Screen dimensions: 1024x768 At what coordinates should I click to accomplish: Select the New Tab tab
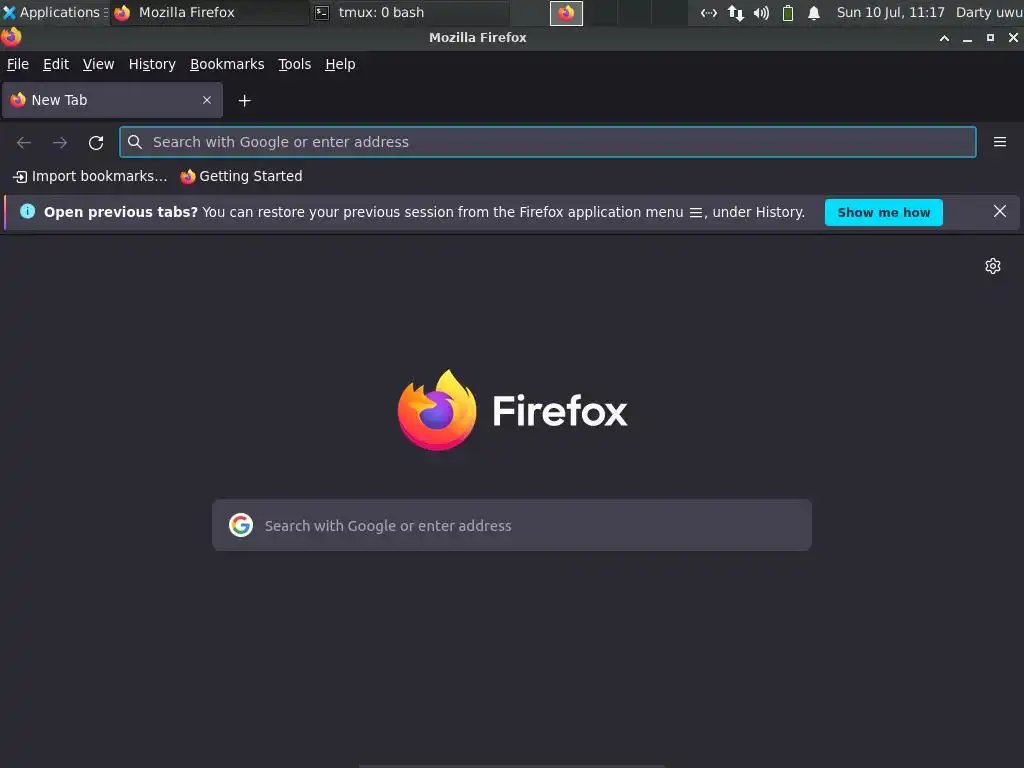coord(112,100)
